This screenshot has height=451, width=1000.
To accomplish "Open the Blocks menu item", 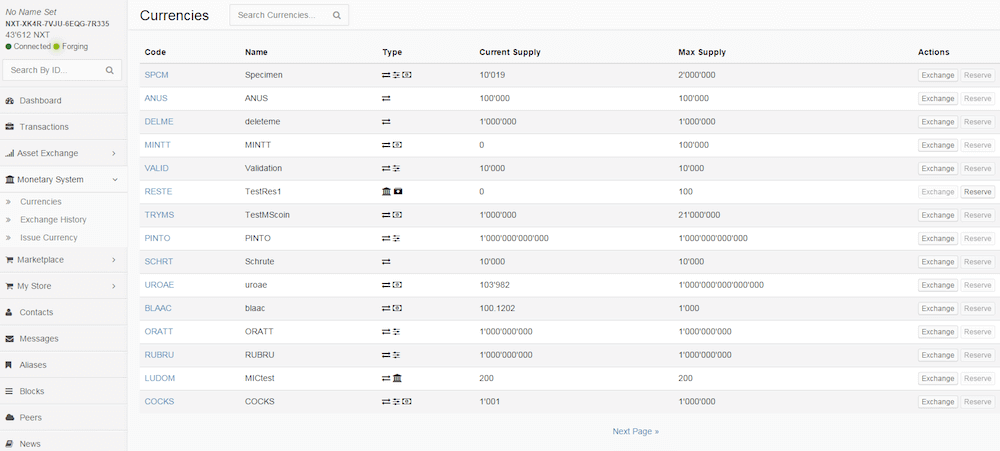I will point(63,391).
